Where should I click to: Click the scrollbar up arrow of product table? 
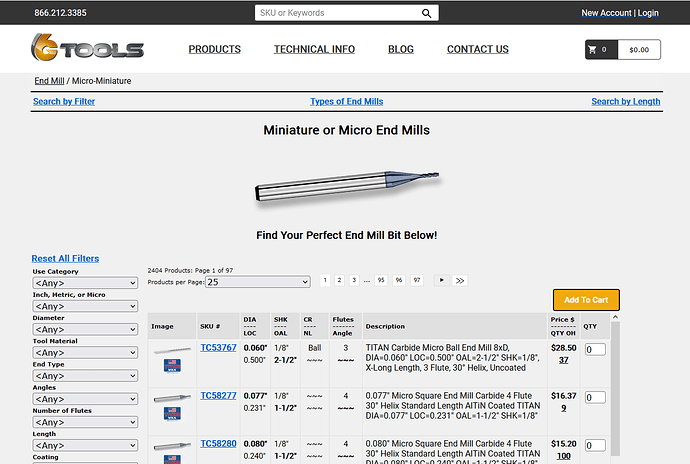point(615,317)
